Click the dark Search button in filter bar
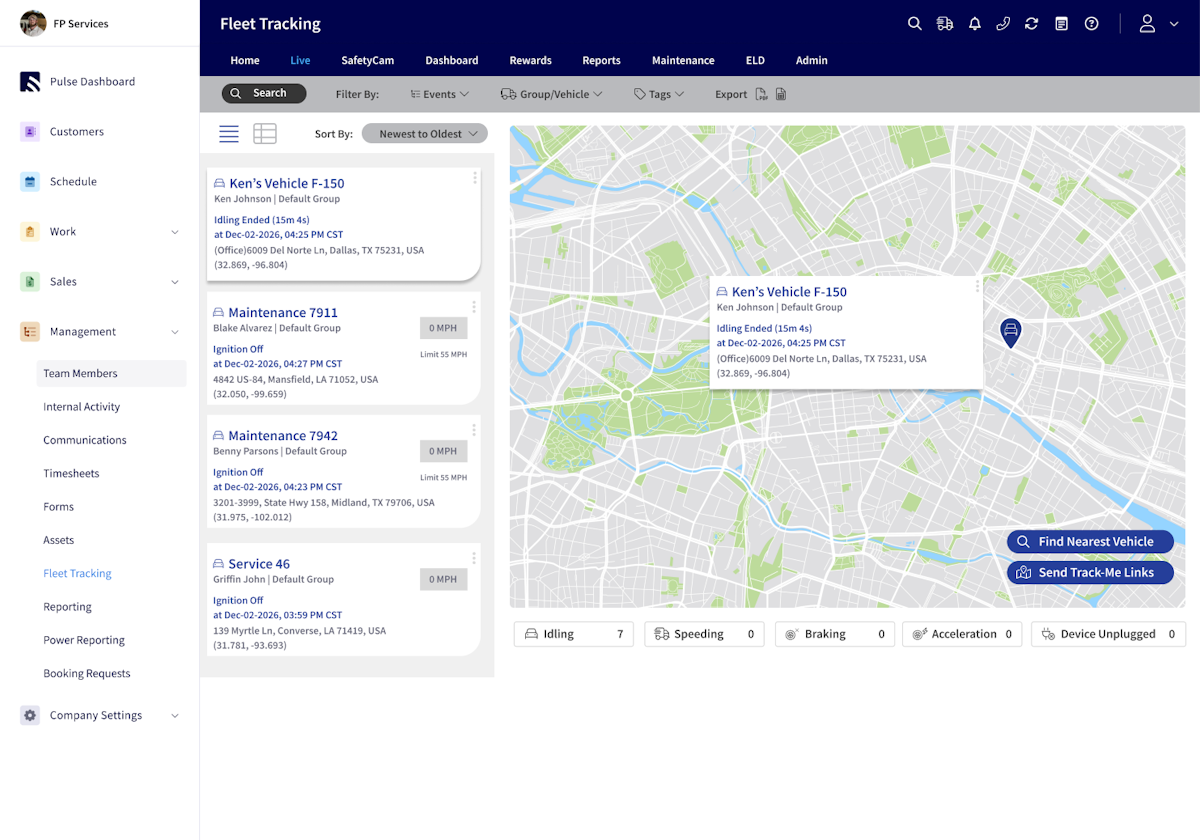 [264, 93]
